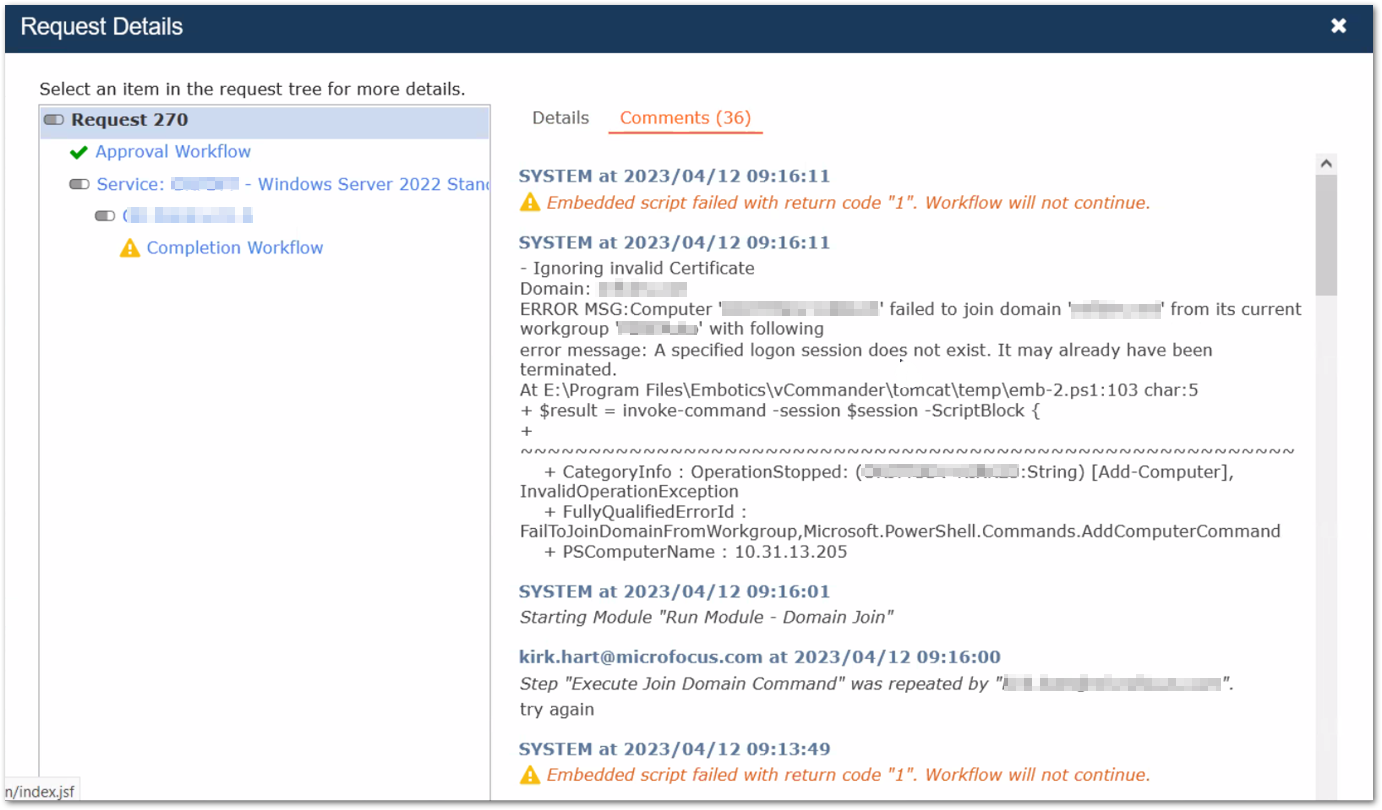The height and width of the screenshot is (810, 1382).
Task: Open the Completion Workflow link
Action: click(235, 248)
